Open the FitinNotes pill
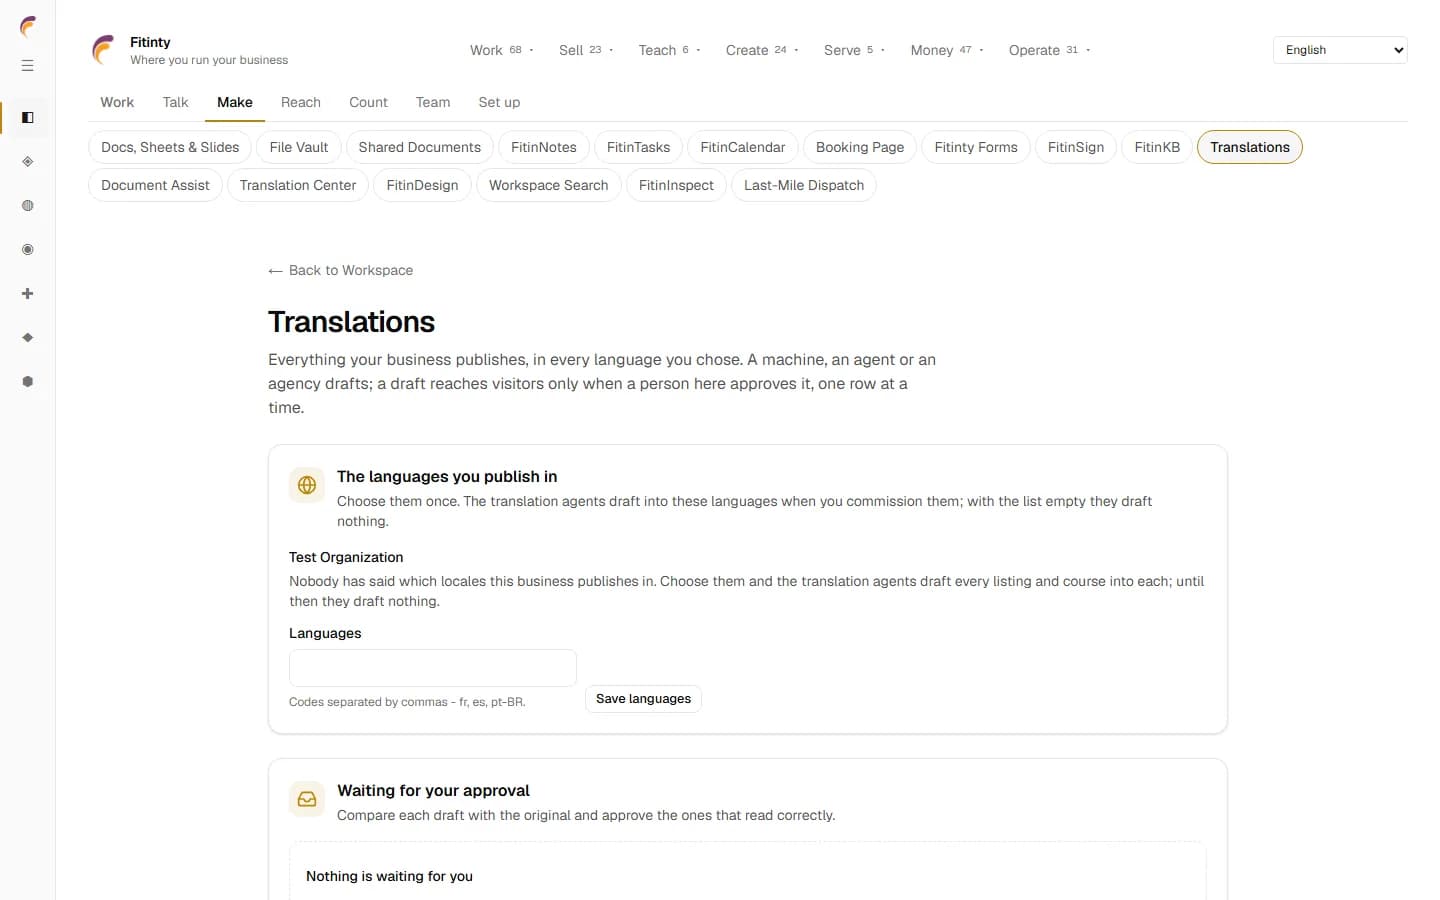This screenshot has width=1440, height=900. pos(544,147)
